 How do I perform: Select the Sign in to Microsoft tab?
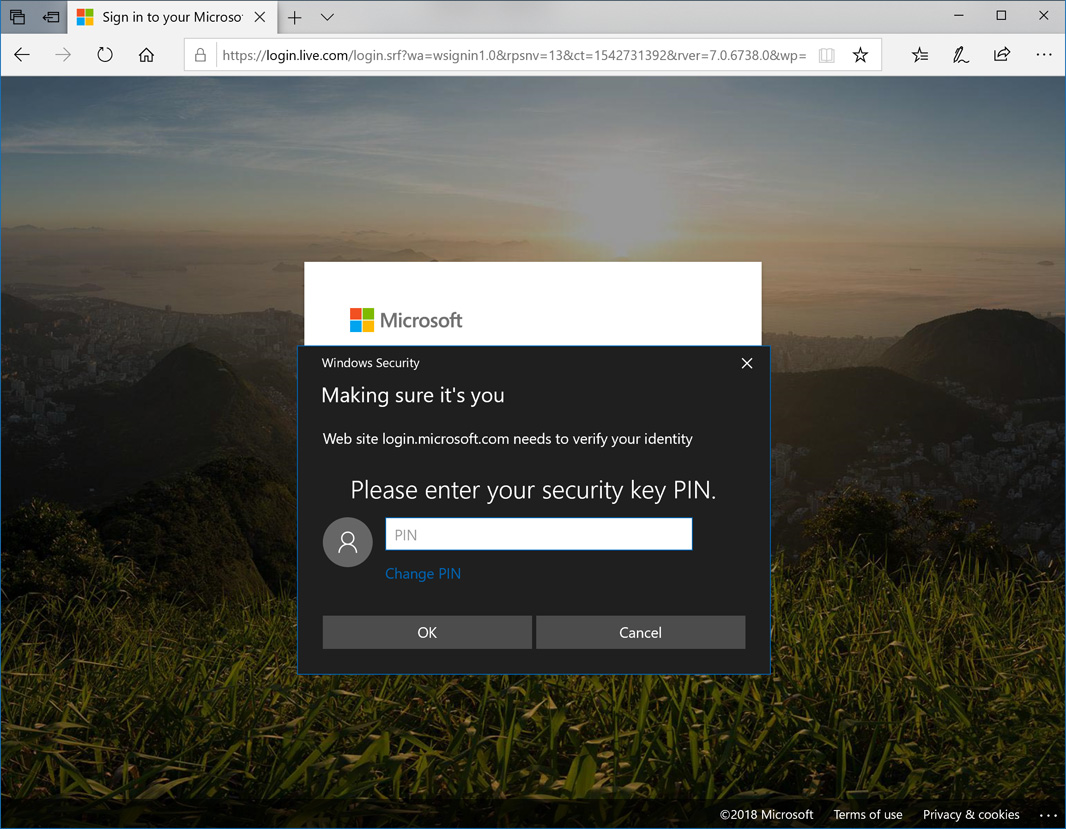pos(165,17)
